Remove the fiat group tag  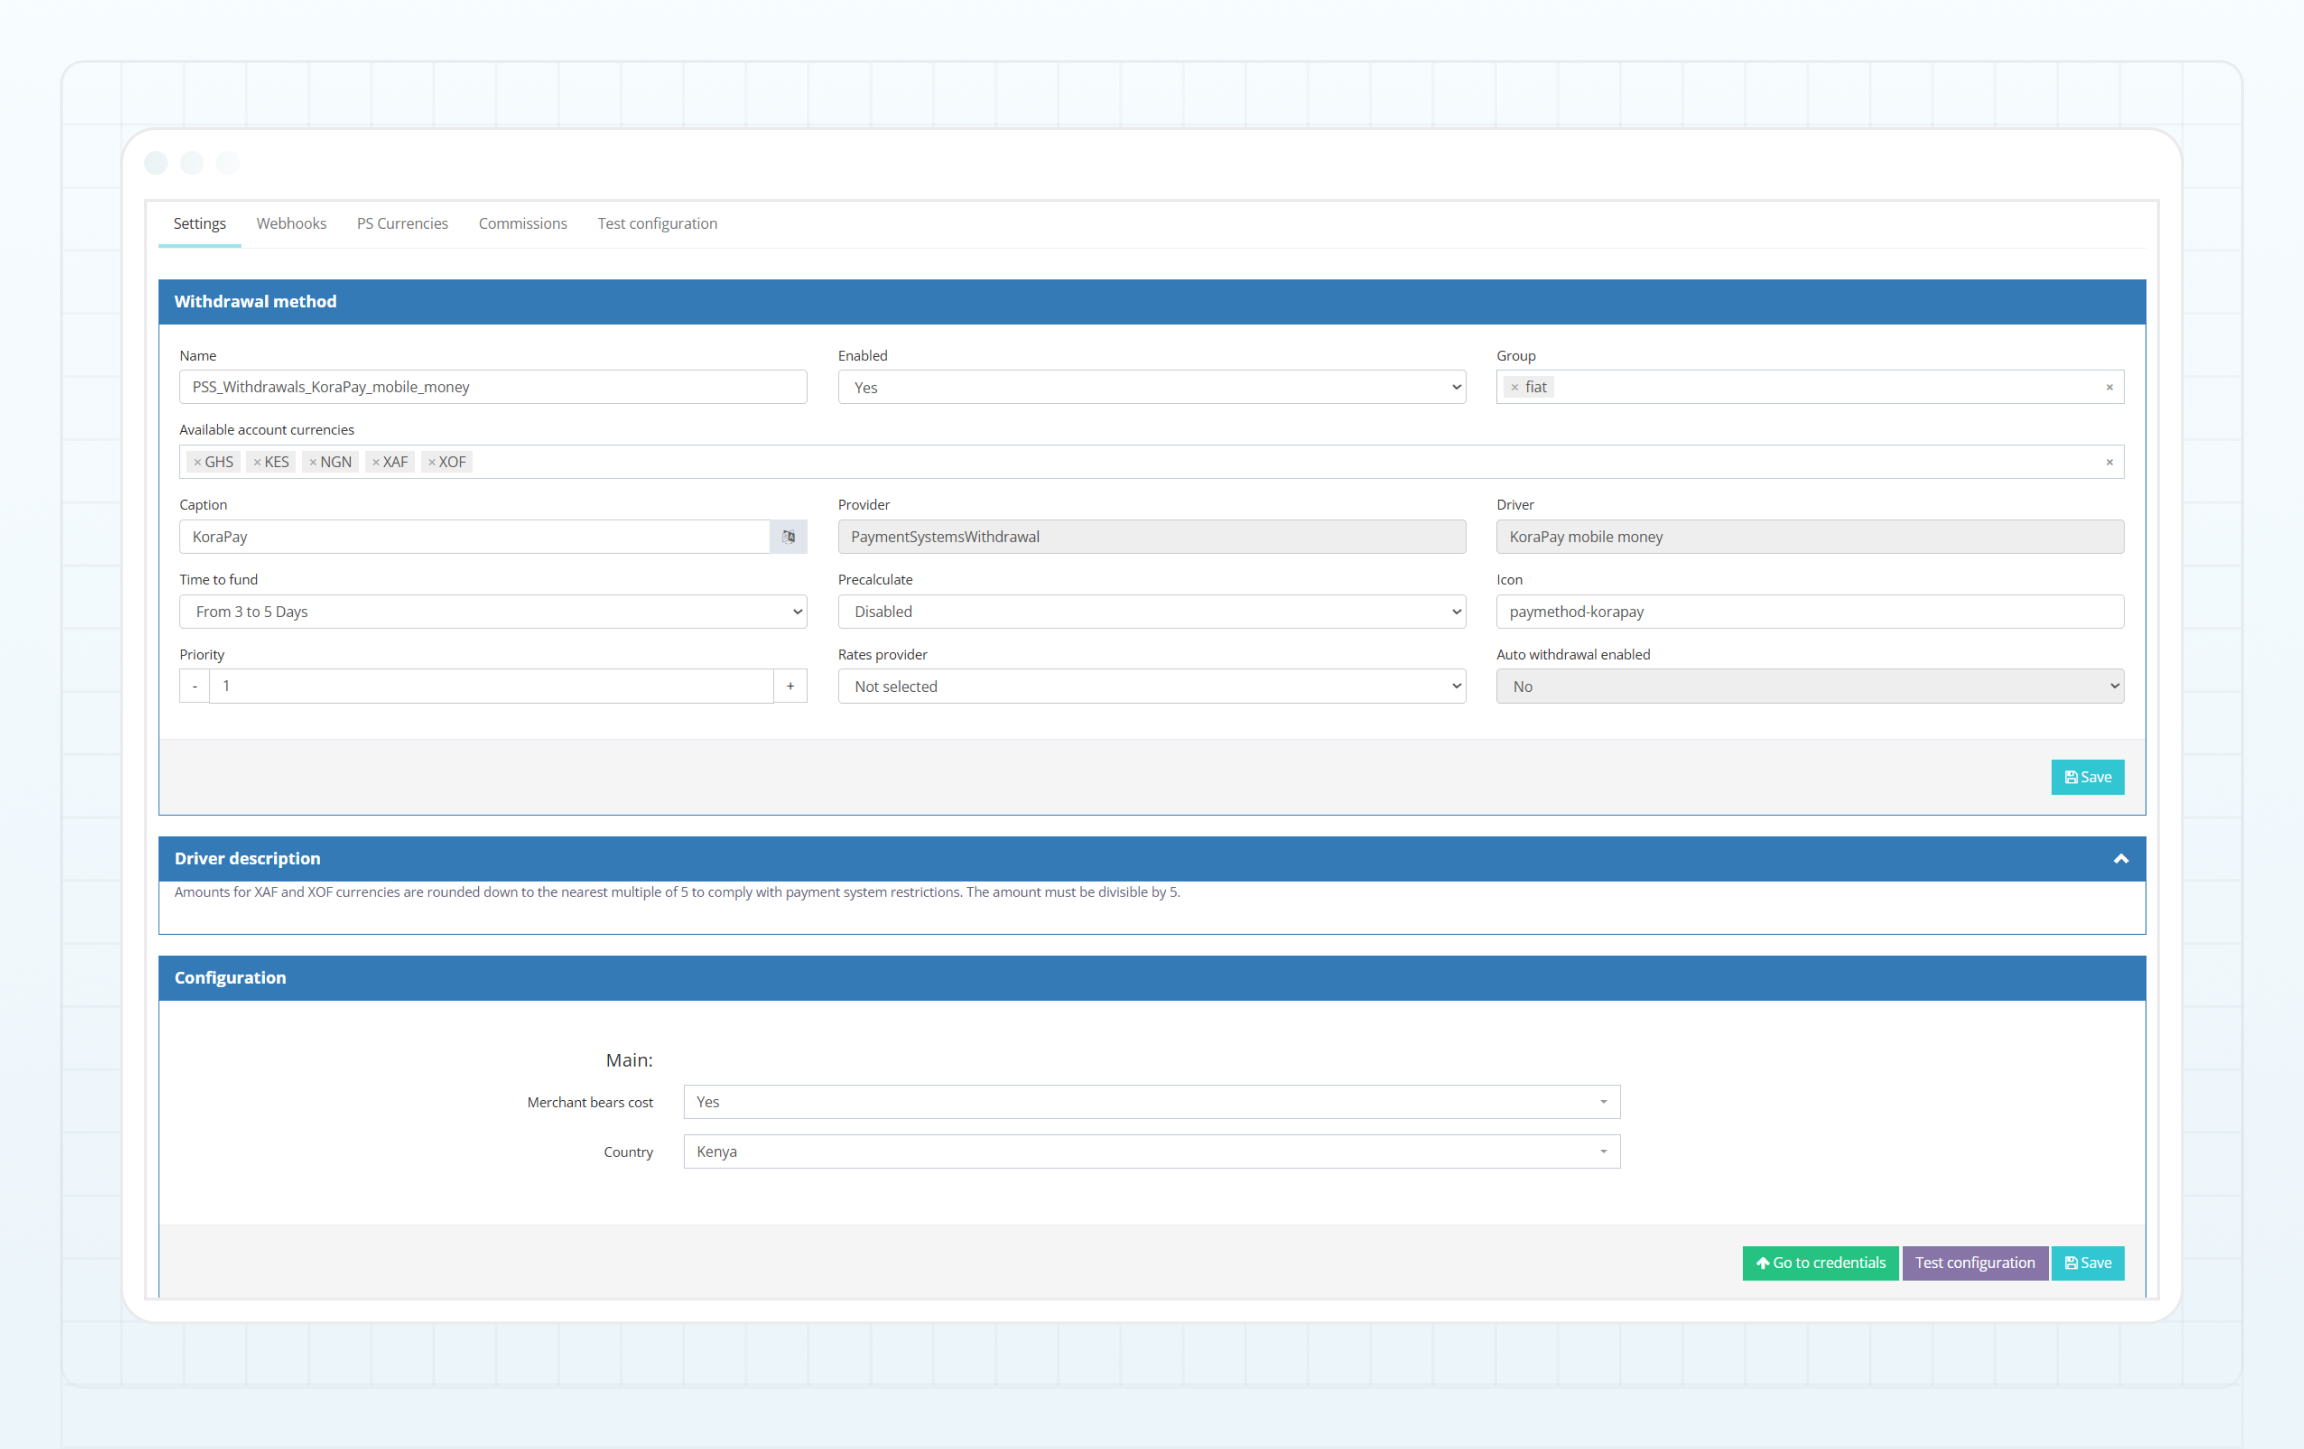click(x=1514, y=387)
